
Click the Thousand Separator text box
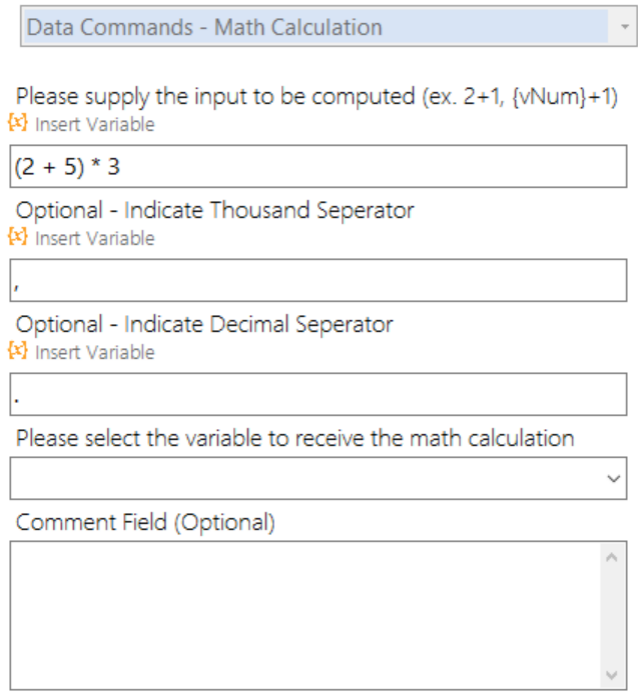pyautogui.click(x=318, y=280)
